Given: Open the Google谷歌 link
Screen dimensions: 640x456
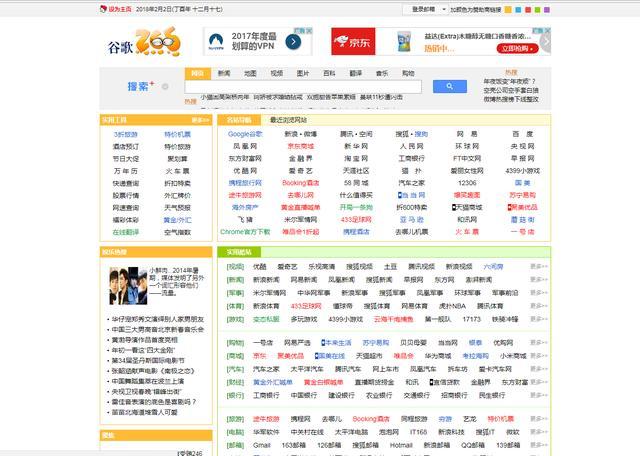Looking at the screenshot, I should point(245,134).
